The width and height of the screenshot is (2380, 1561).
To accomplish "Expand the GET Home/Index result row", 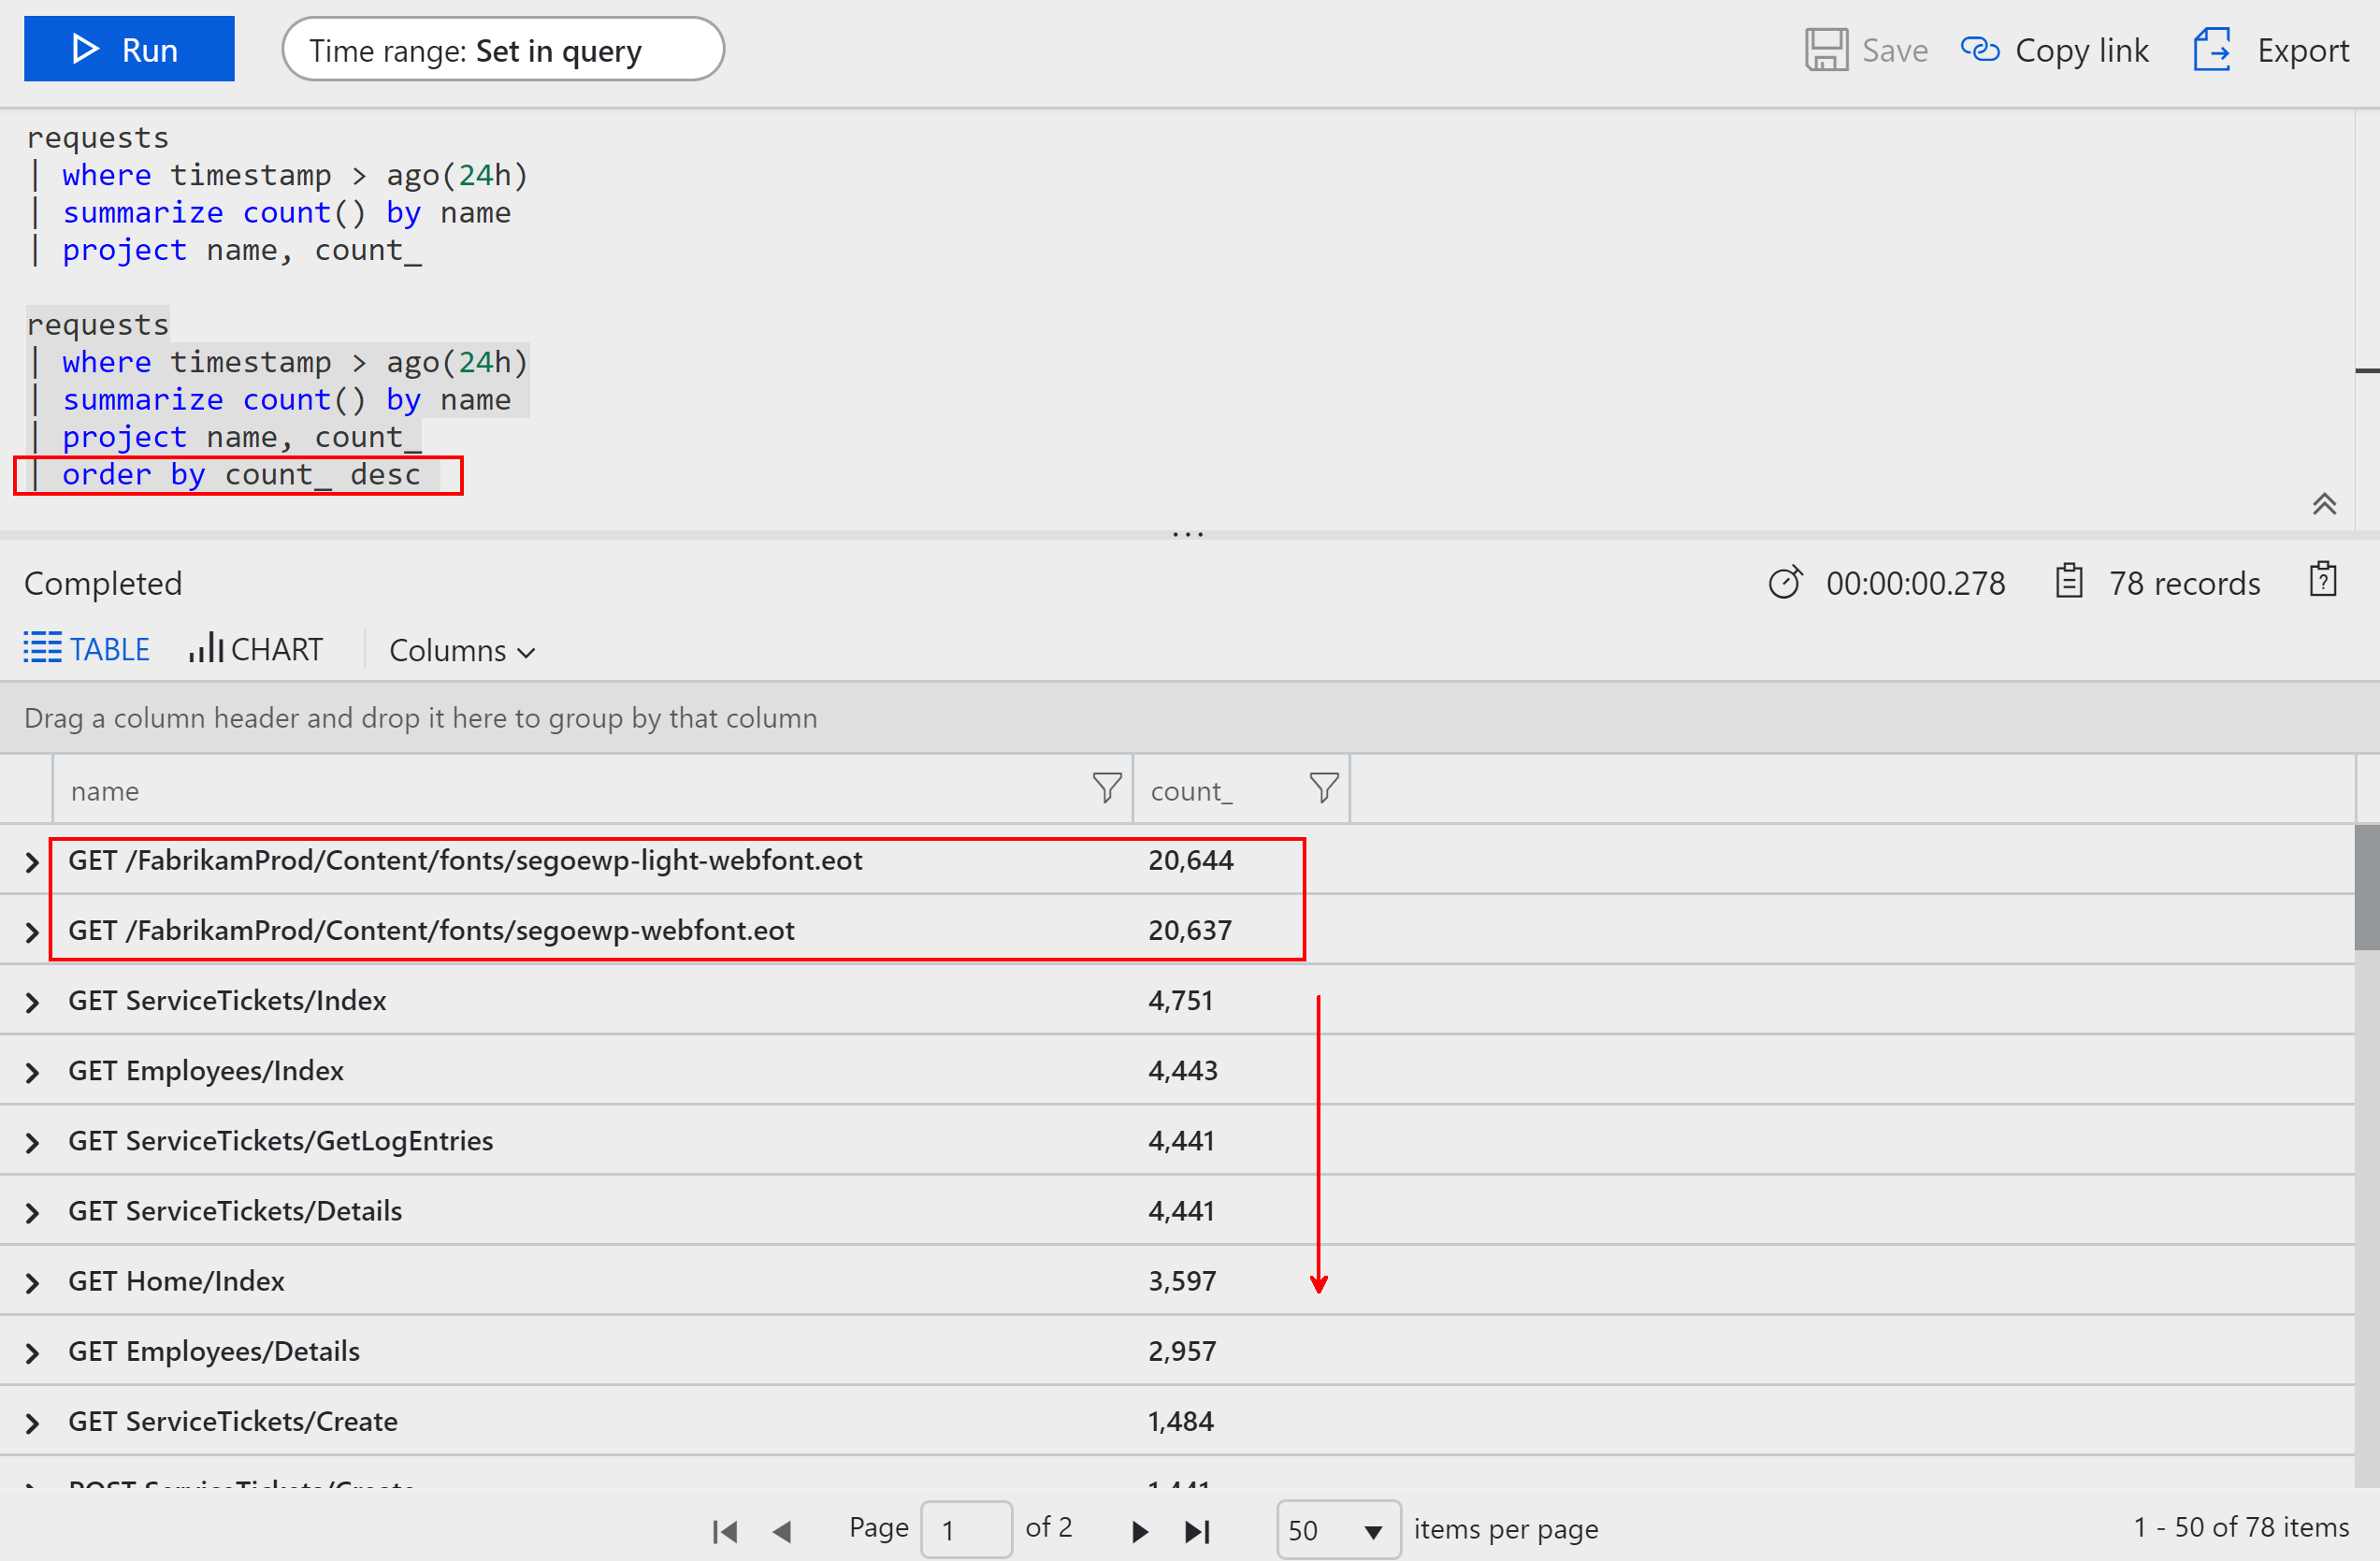I will coord(31,1282).
